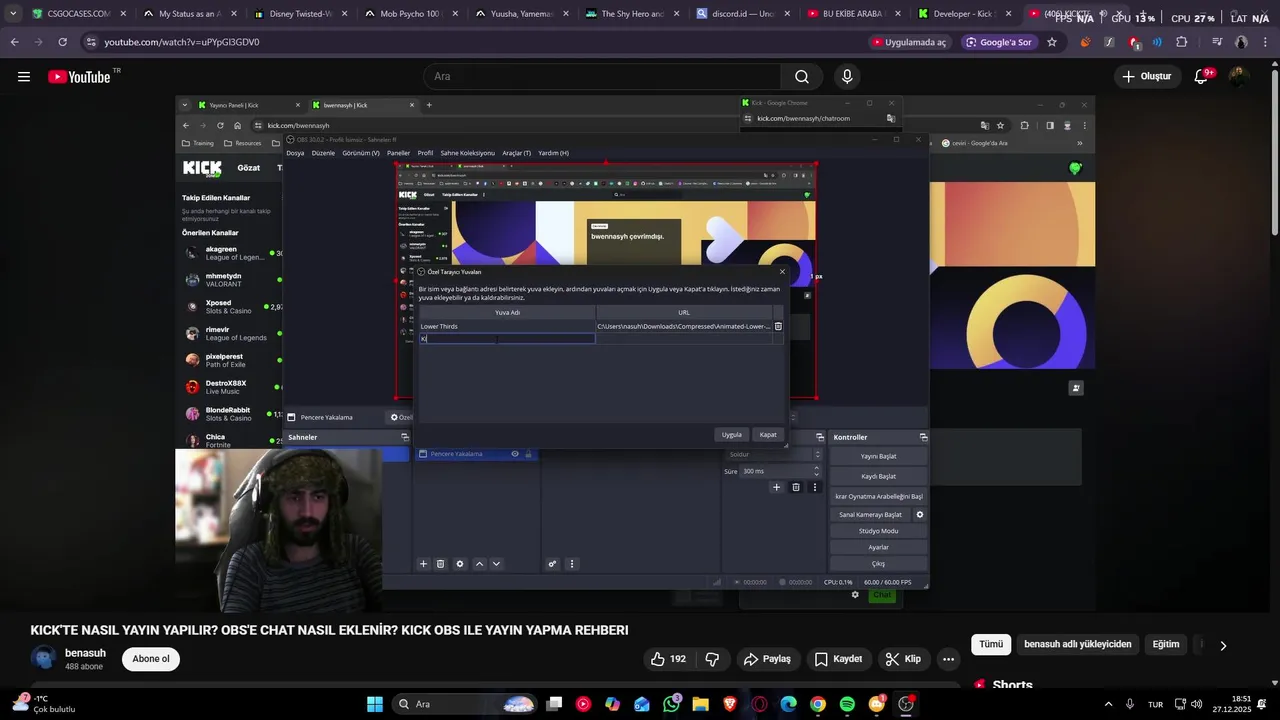Image resolution: width=1280 pixels, height=720 pixels.
Task: Select the benasuh adlı yükleyiciden chip
Action: tap(1078, 644)
